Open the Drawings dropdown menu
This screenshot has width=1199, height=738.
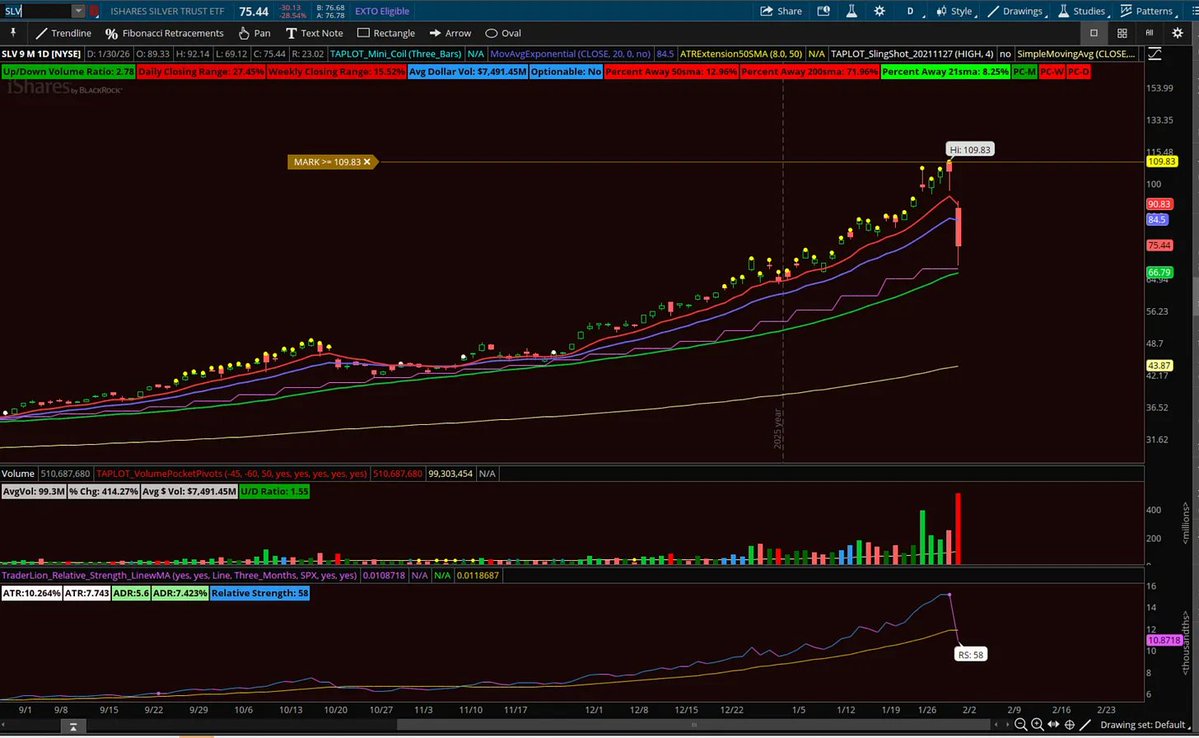pos(1017,11)
